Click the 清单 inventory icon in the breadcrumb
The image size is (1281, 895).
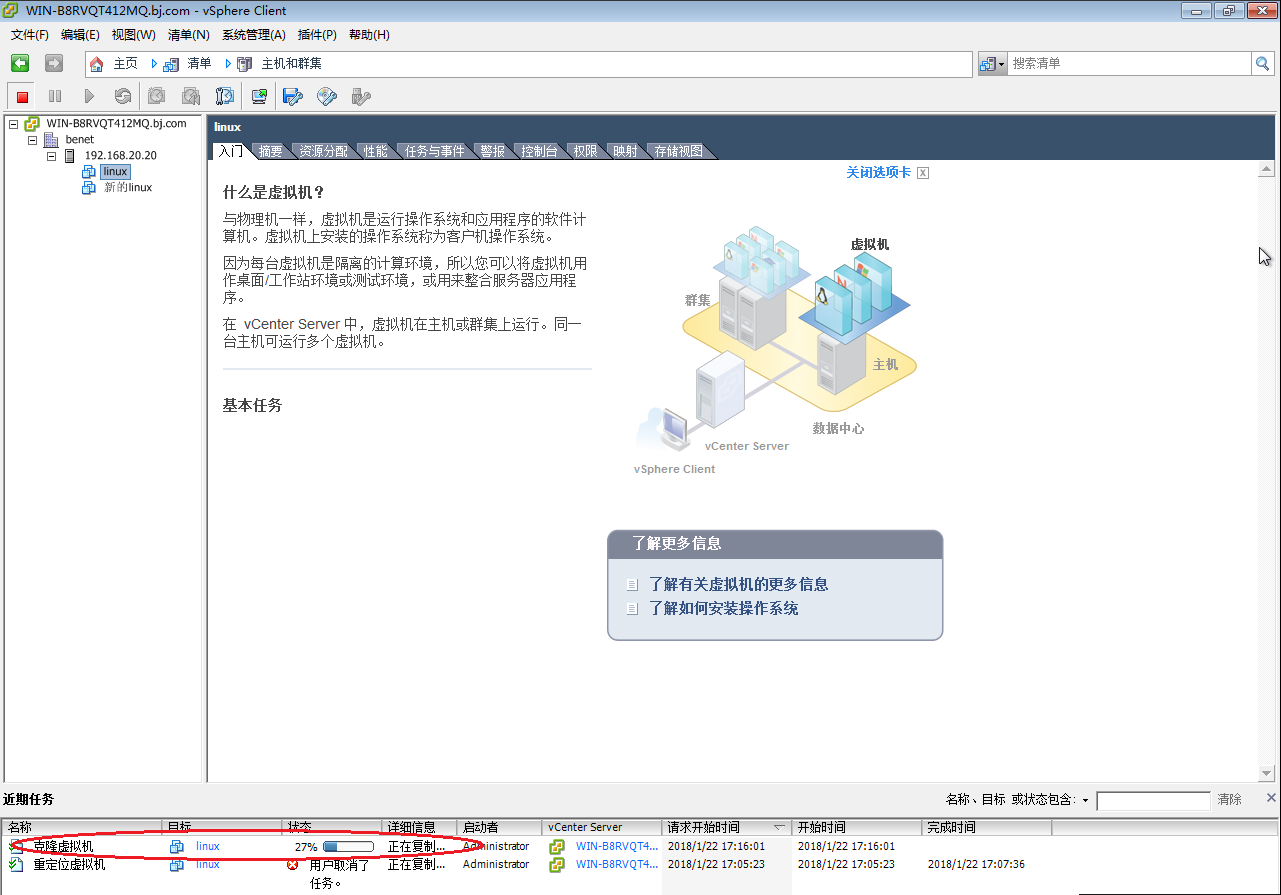tap(171, 64)
